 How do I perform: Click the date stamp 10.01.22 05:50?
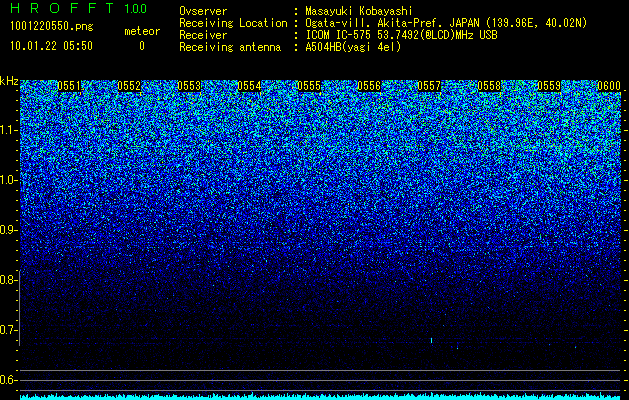51,46
